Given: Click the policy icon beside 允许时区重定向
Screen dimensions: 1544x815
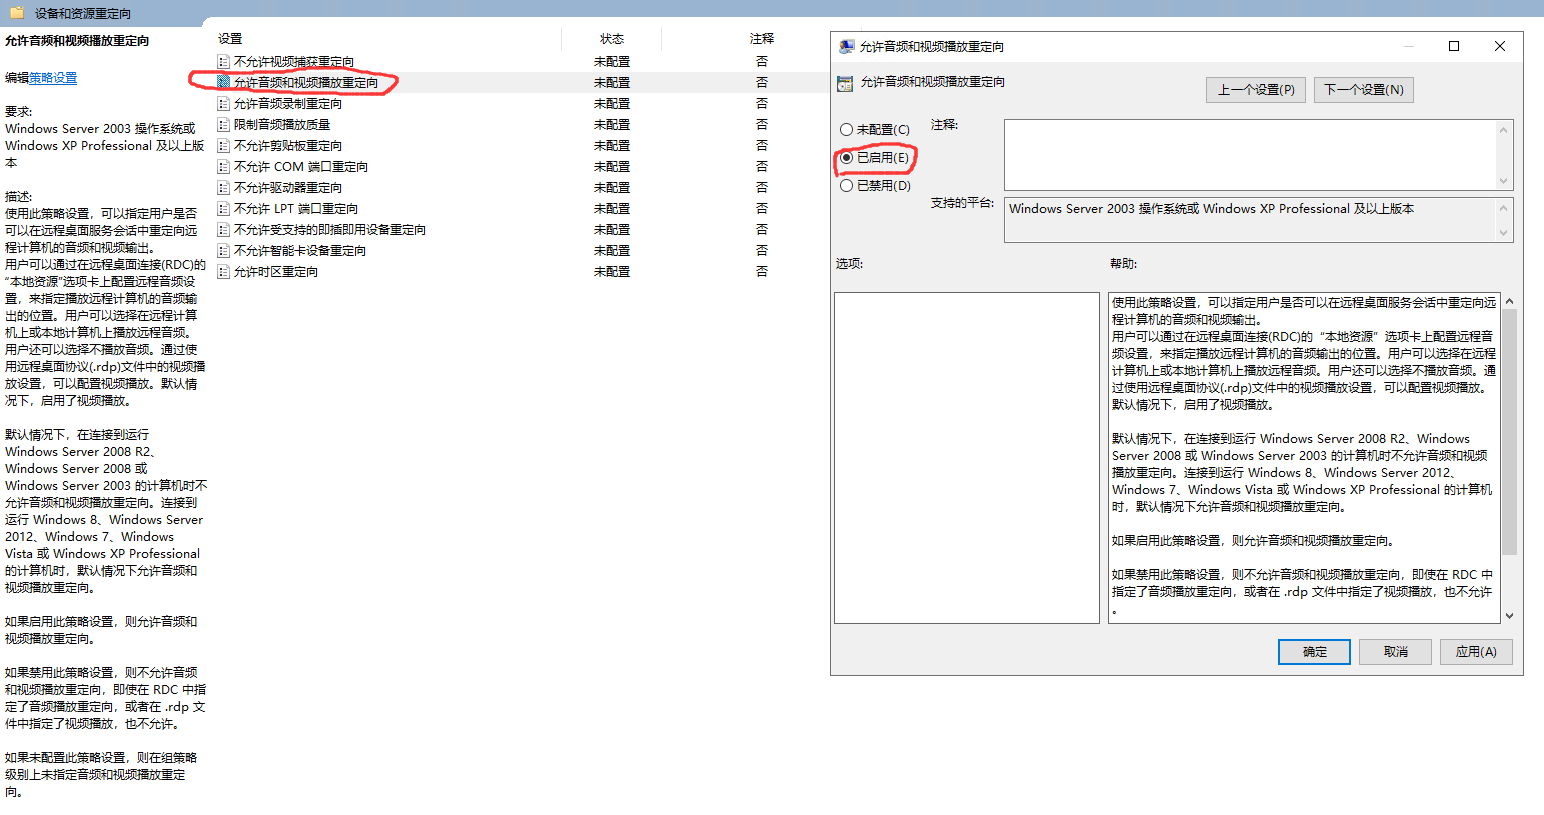Looking at the screenshot, I should (224, 272).
